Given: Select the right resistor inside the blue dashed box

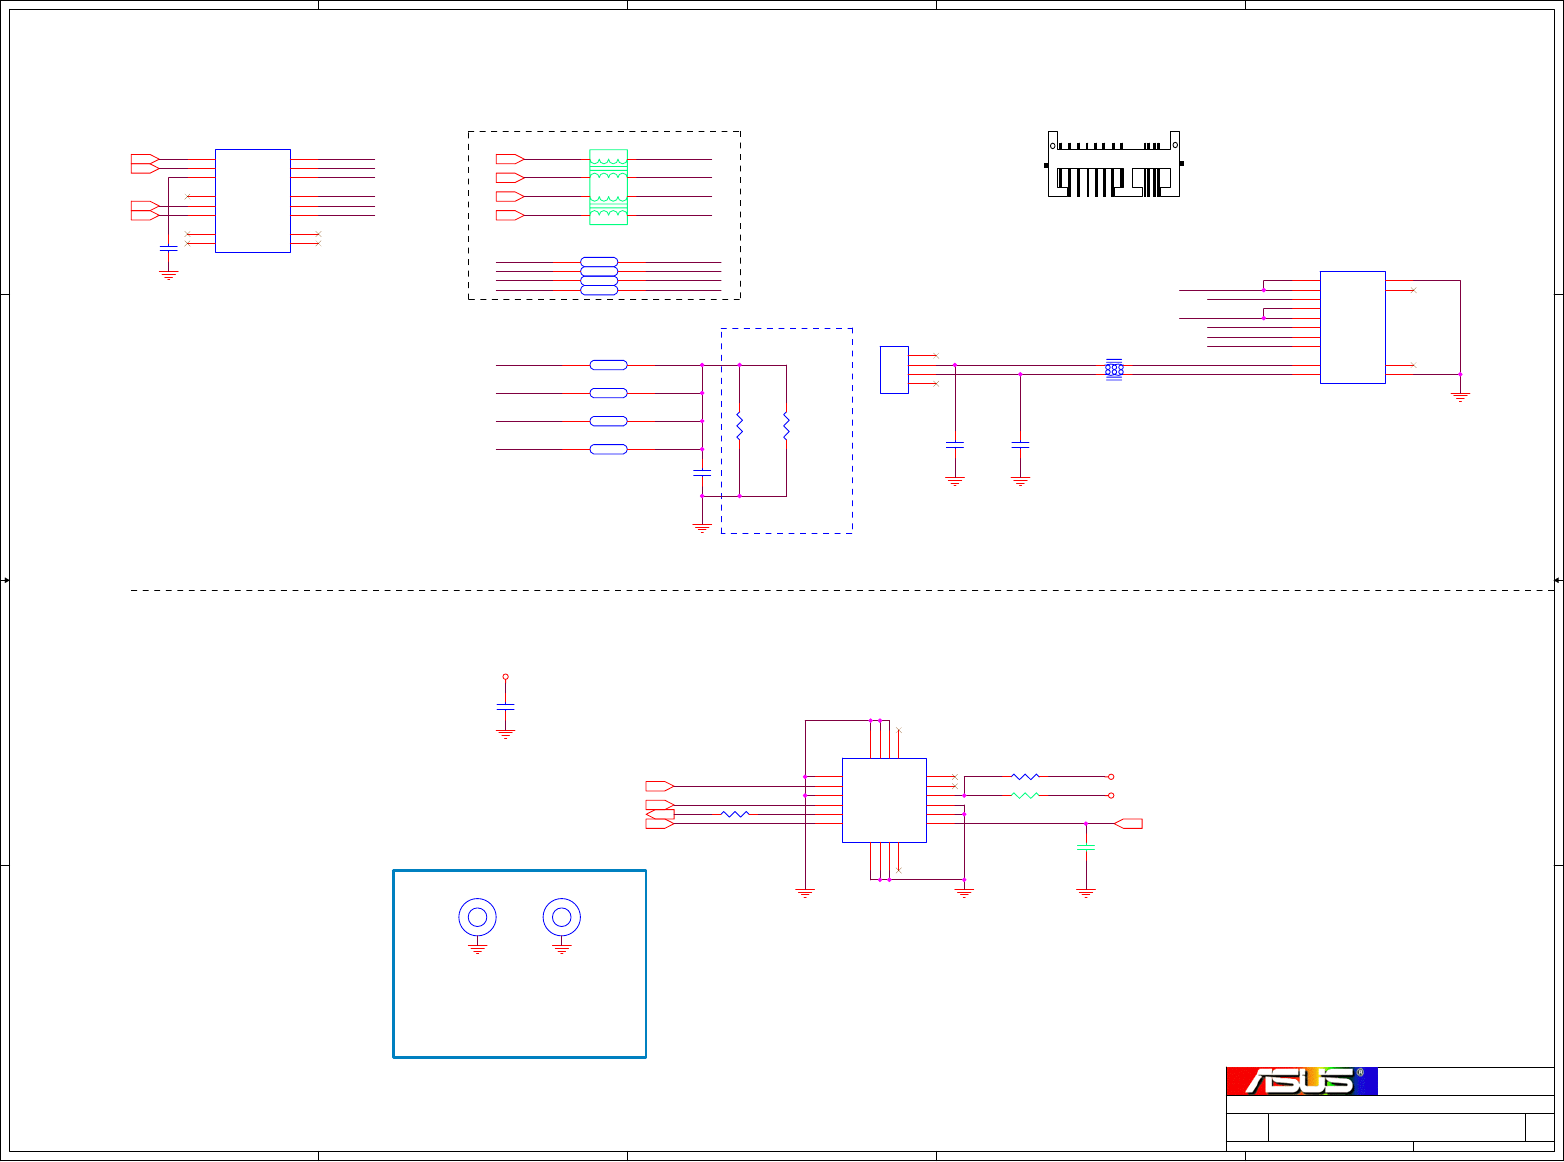Looking at the screenshot, I should point(786,426).
